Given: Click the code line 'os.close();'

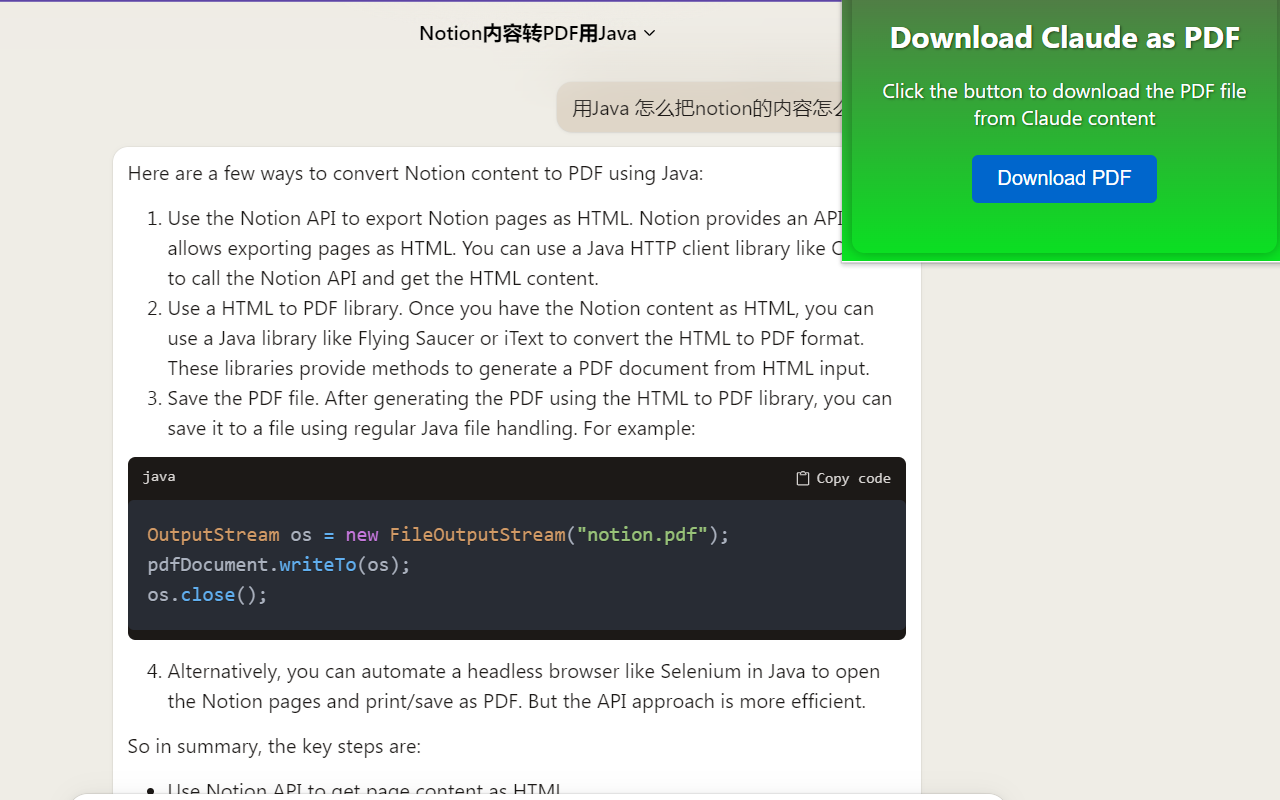Looking at the screenshot, I should [208, 595].
